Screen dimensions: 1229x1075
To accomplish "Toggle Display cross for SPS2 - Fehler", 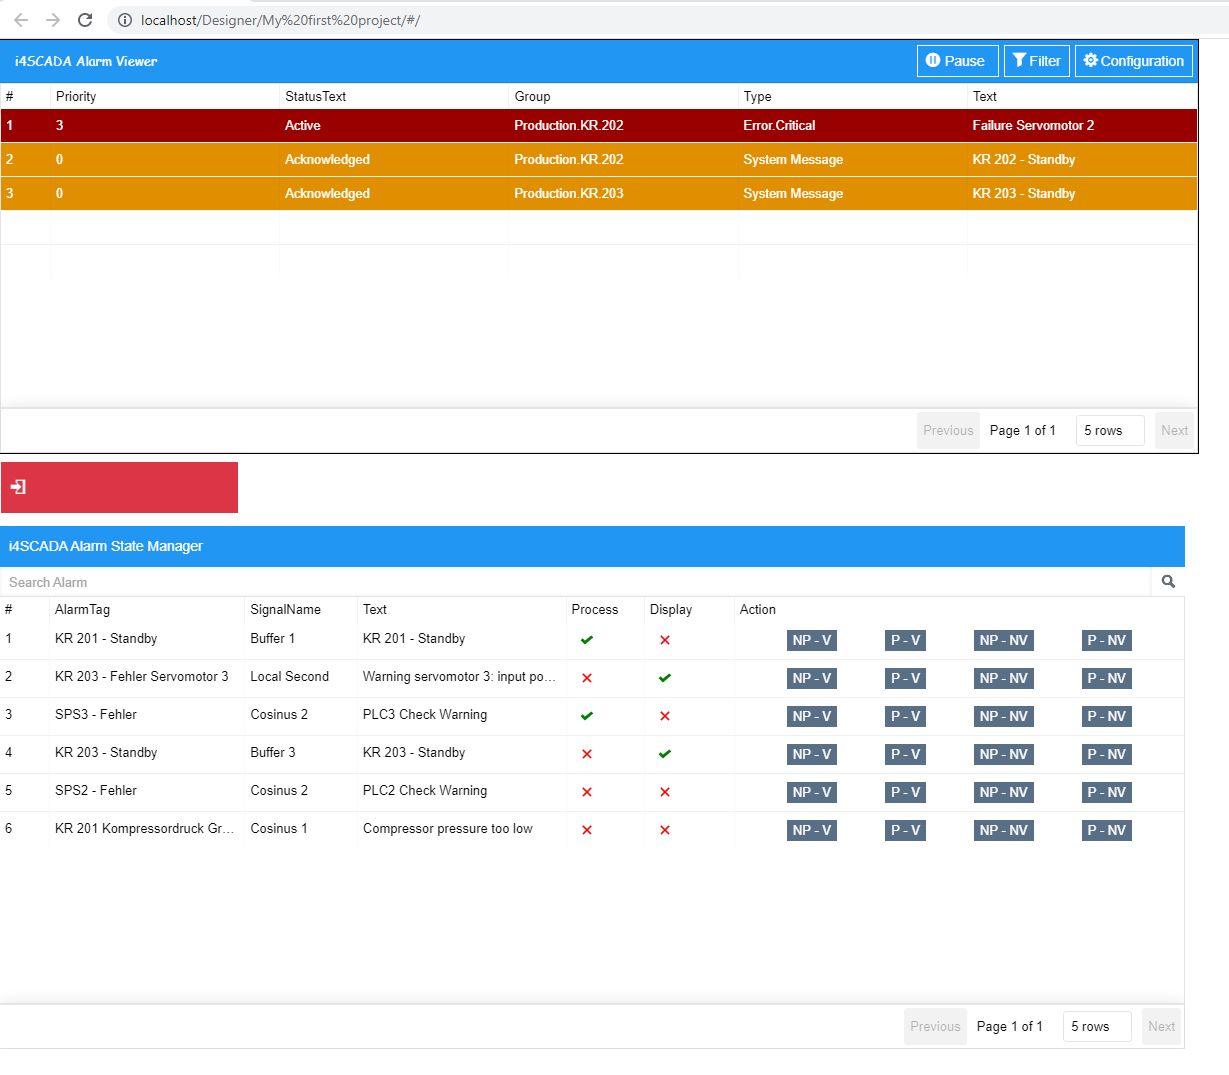I will (x=665, y=792).
